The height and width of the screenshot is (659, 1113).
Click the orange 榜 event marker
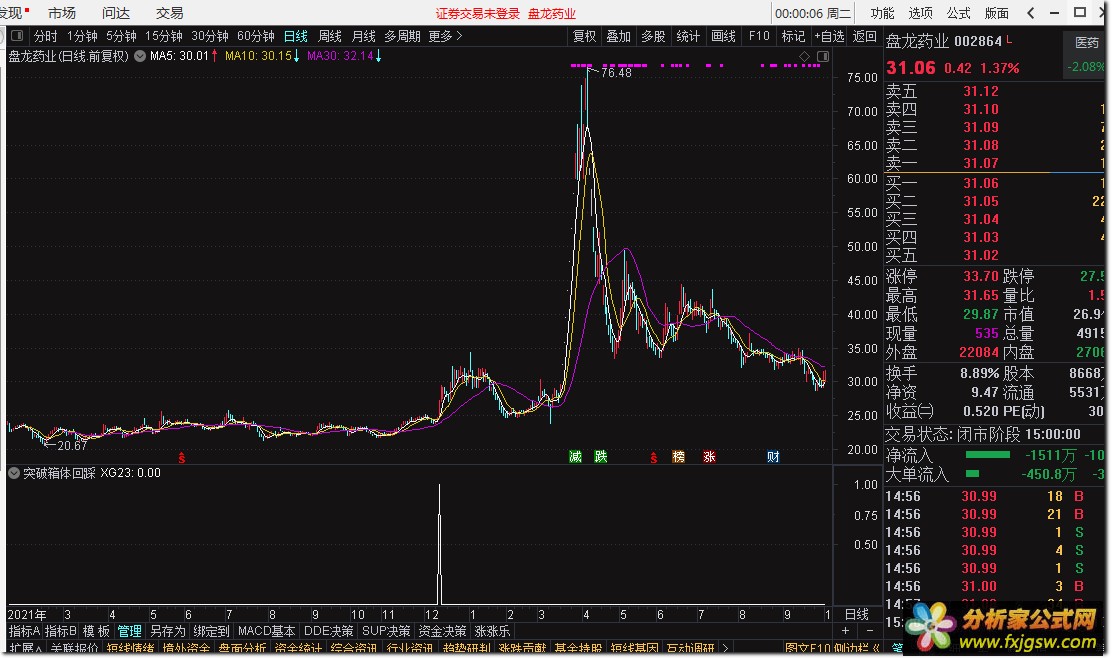679,457
